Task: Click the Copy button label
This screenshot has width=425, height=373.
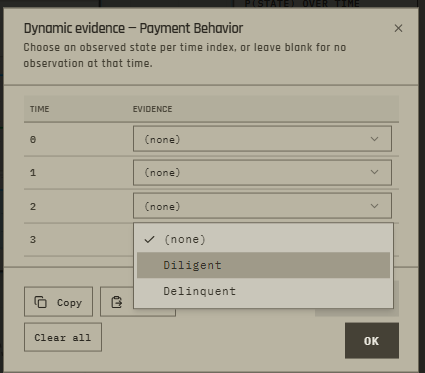Action: click(69, 303)
